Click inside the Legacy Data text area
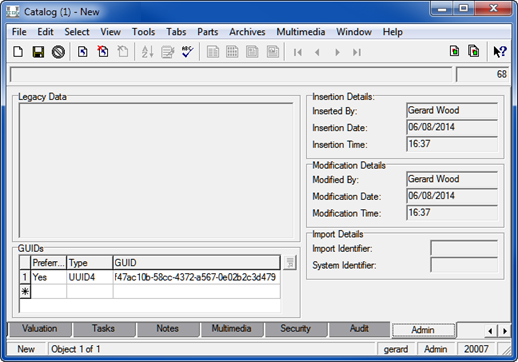 tap(156, 170)
